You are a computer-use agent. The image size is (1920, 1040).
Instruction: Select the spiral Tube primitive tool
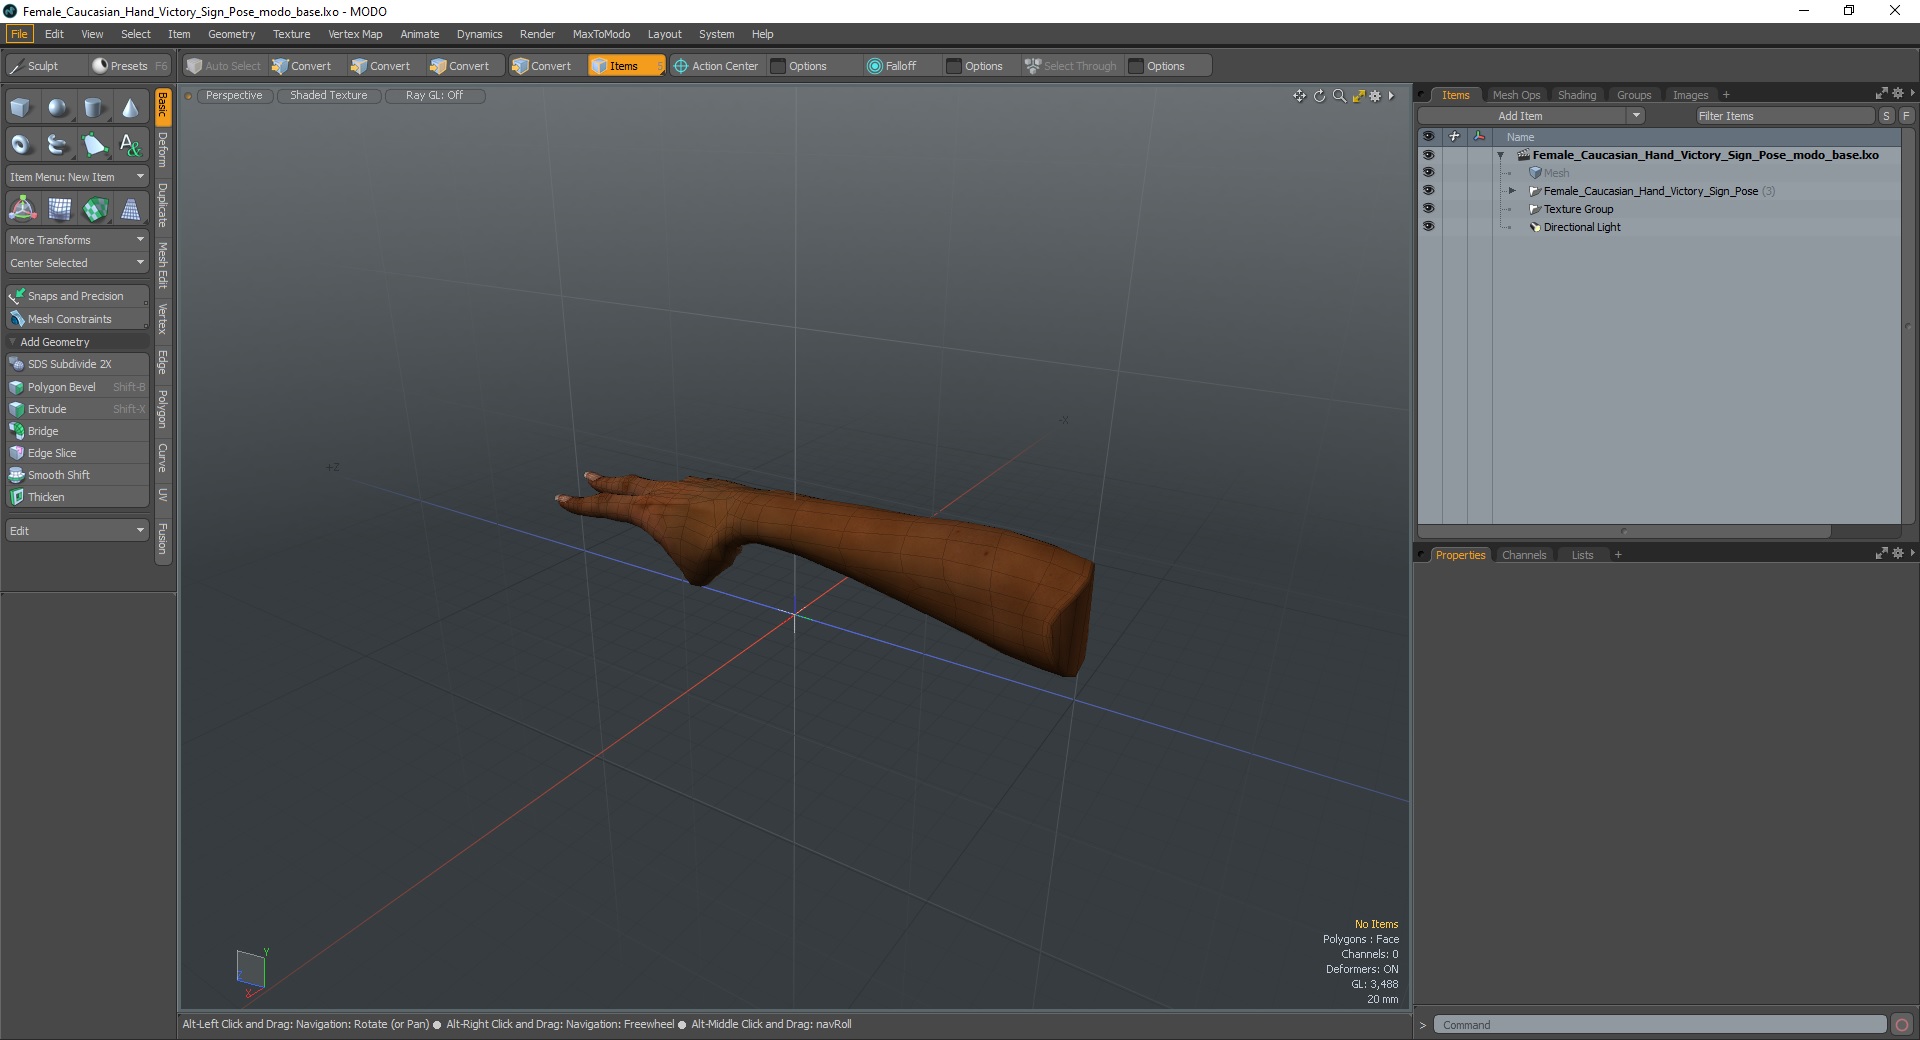click(x=58, y=145)
